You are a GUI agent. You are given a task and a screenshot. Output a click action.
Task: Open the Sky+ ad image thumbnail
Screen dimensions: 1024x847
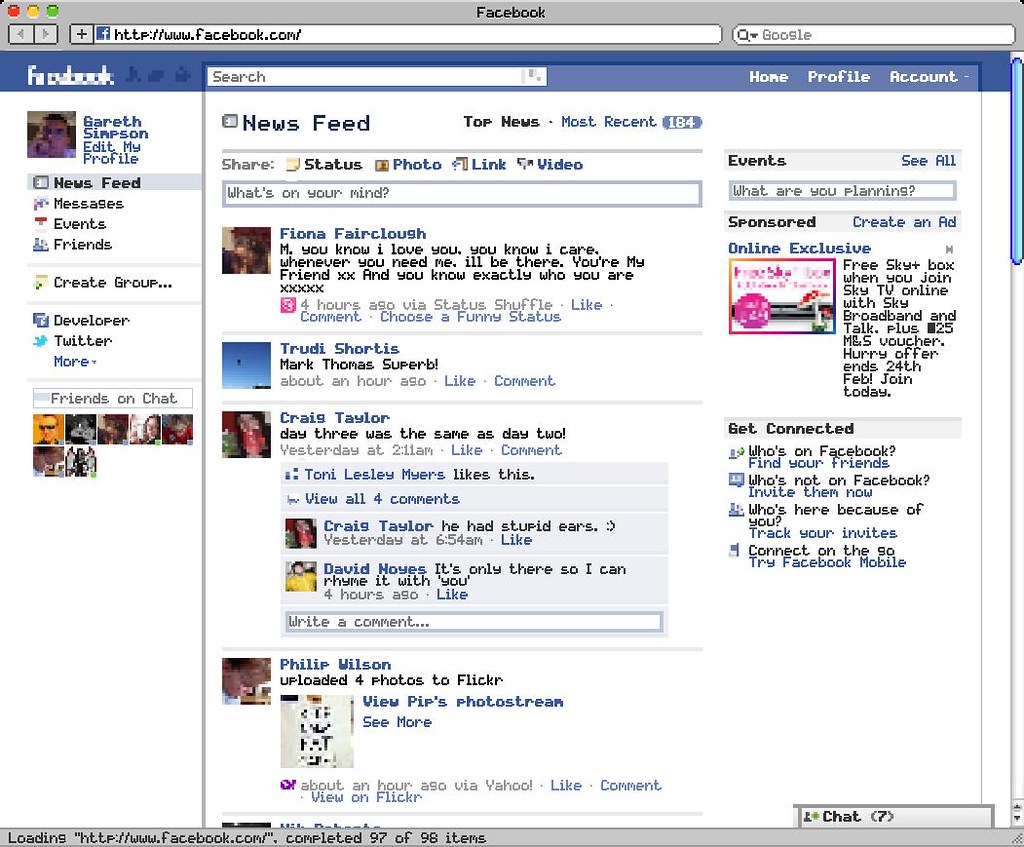(782, 296)
